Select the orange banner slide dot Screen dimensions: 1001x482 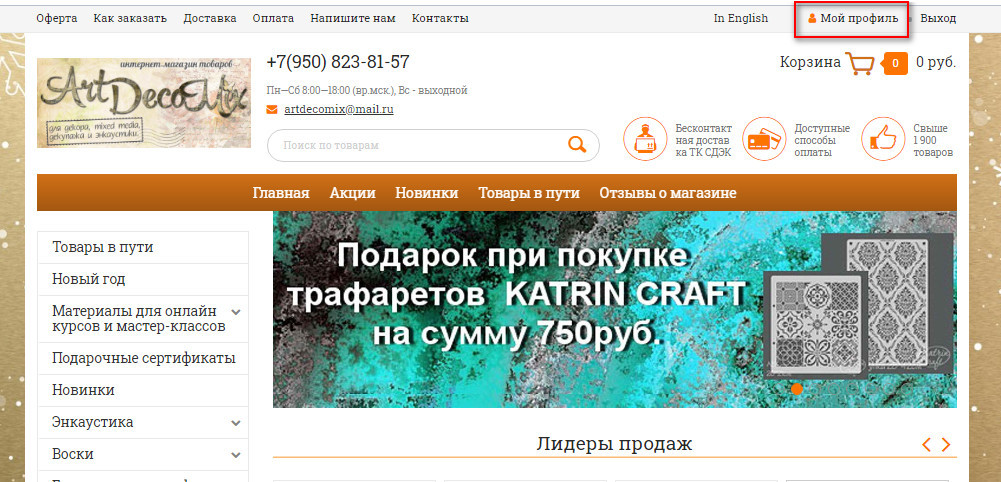[796, 388]
